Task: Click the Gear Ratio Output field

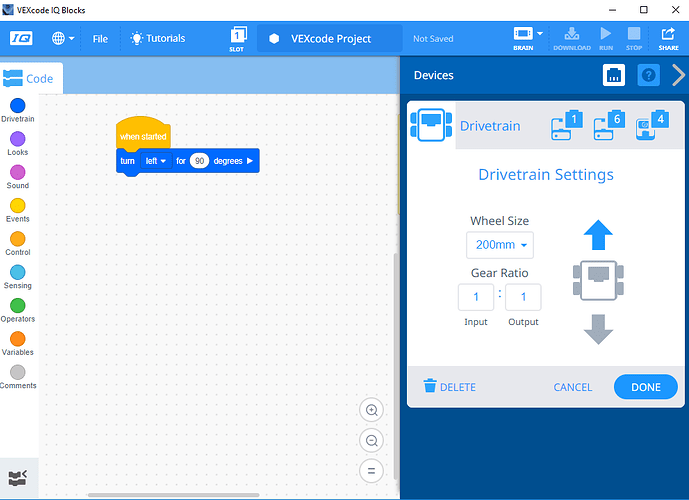Action: pos(523,297)
